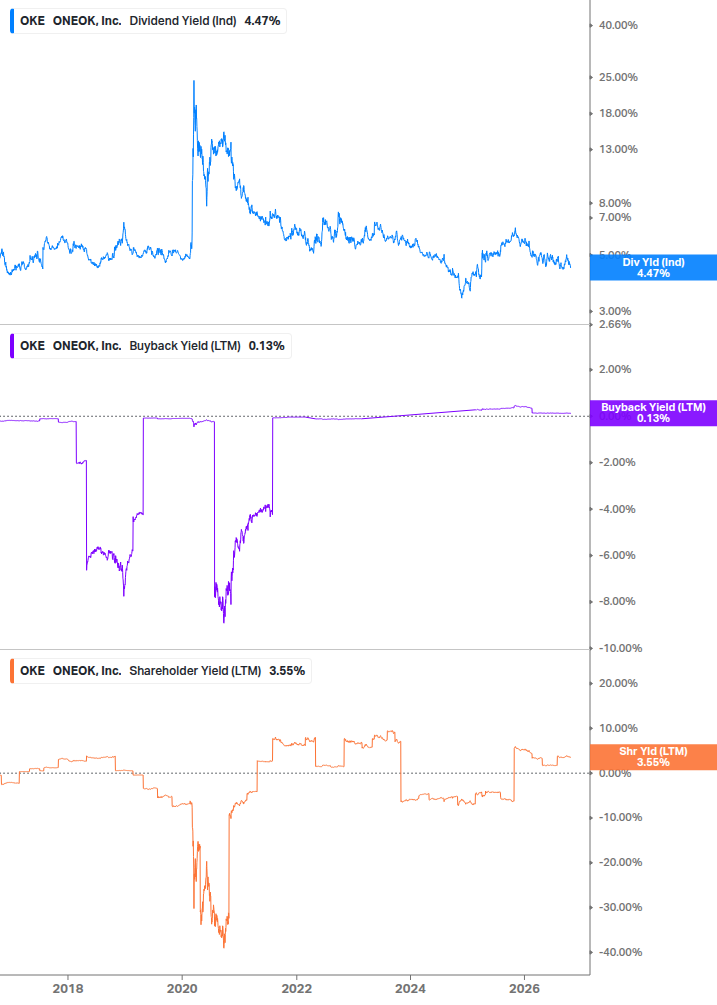
Task: Click the blue color bar on Dividend Yield legend
Action: click(12, 21)
